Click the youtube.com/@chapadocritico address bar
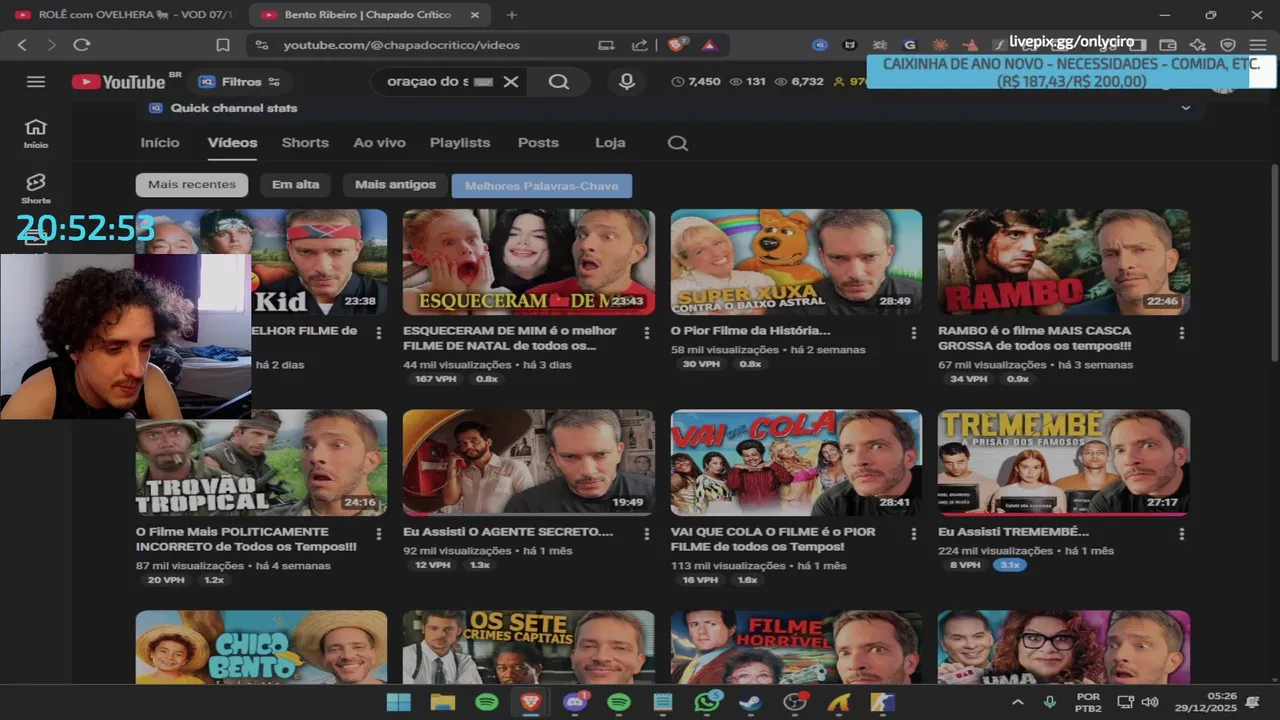The height and width of the screenshot is (720, 1280). pos(401,45)
